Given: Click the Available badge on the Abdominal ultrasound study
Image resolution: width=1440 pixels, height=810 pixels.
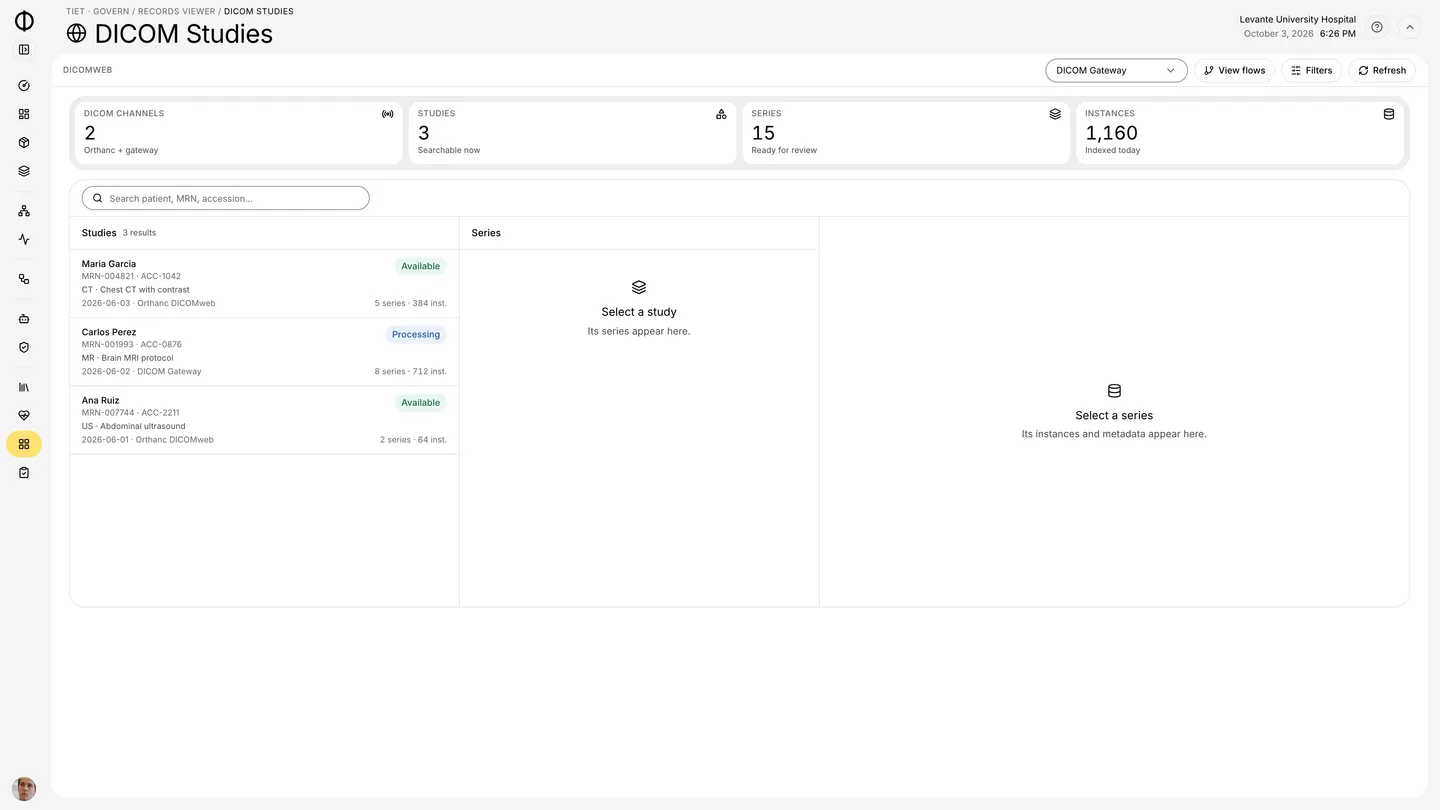Looking at the screenshot, I should [420, 403].
